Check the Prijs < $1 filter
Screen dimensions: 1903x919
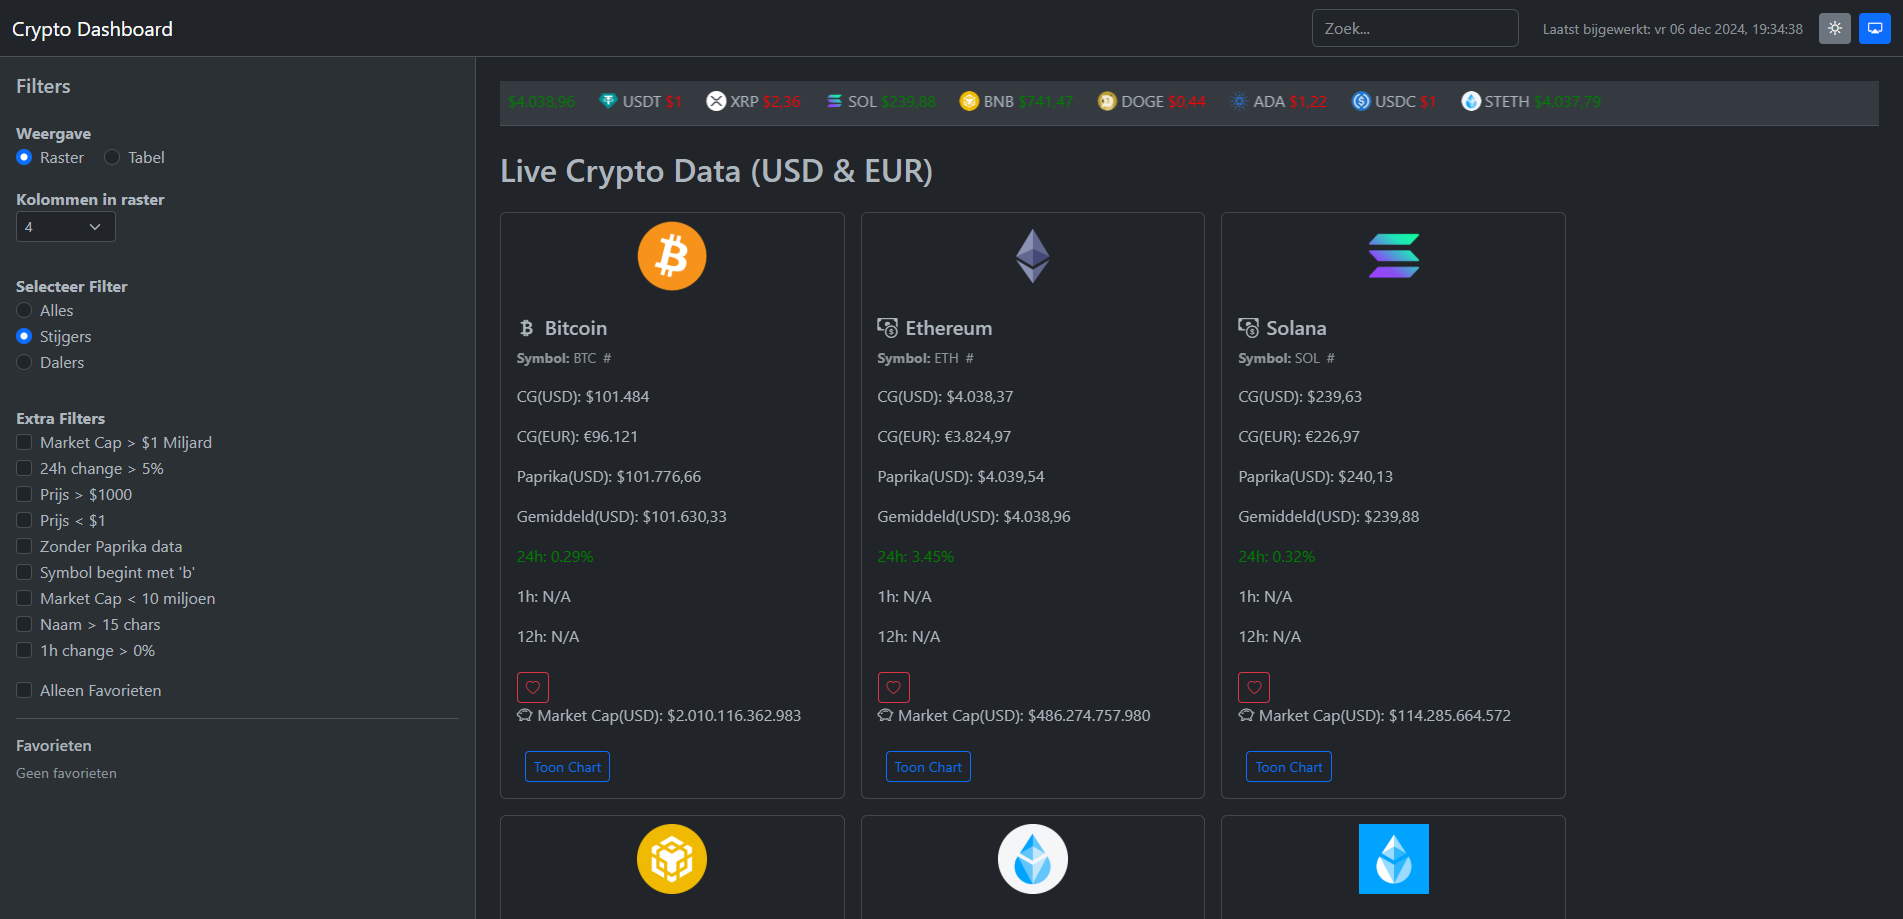pos(24,520)
